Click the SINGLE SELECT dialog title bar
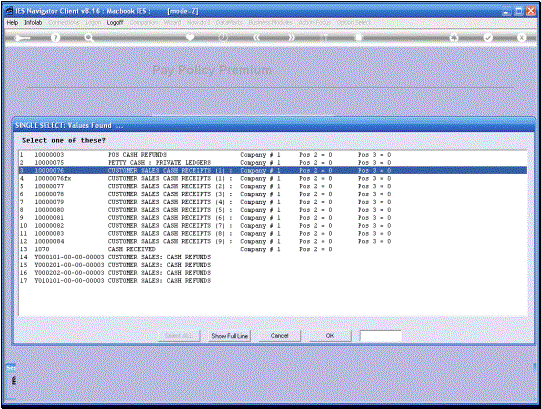Viewport: 541px width, 409px height. [x=274, y=125]
